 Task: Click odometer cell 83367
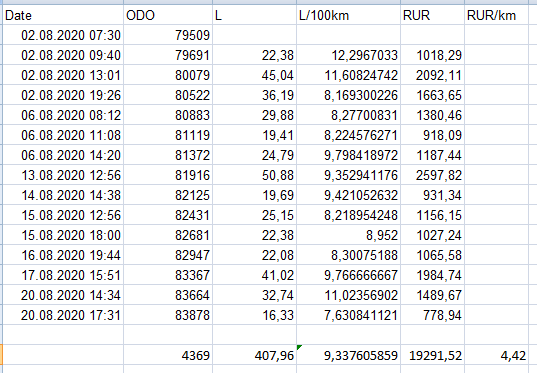168,275
